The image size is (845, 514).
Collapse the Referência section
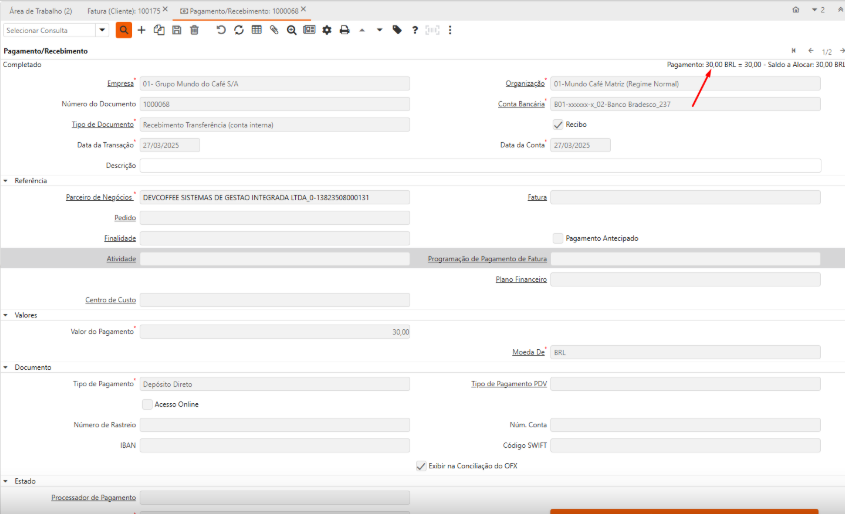(x=6, y=181)
